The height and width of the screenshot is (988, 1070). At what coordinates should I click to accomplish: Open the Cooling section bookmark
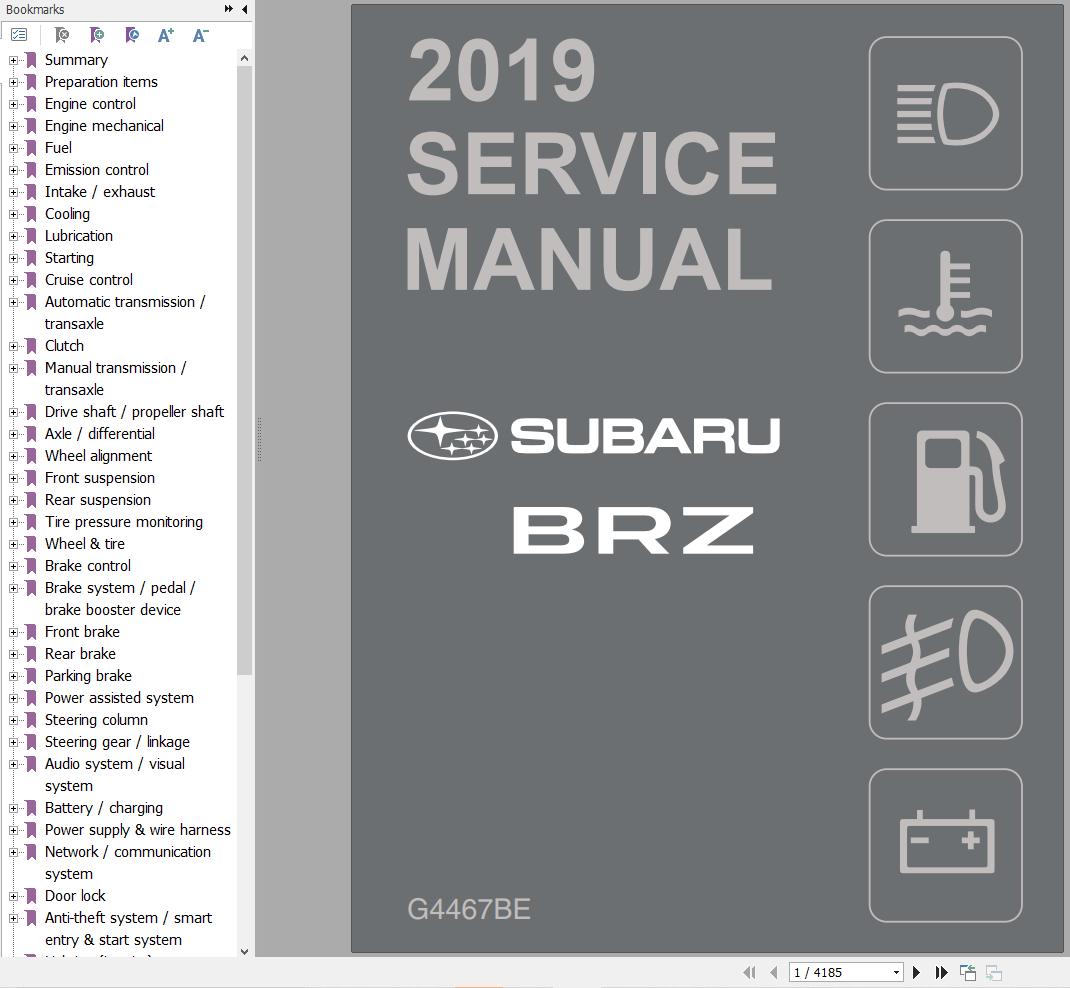[67, 214]
